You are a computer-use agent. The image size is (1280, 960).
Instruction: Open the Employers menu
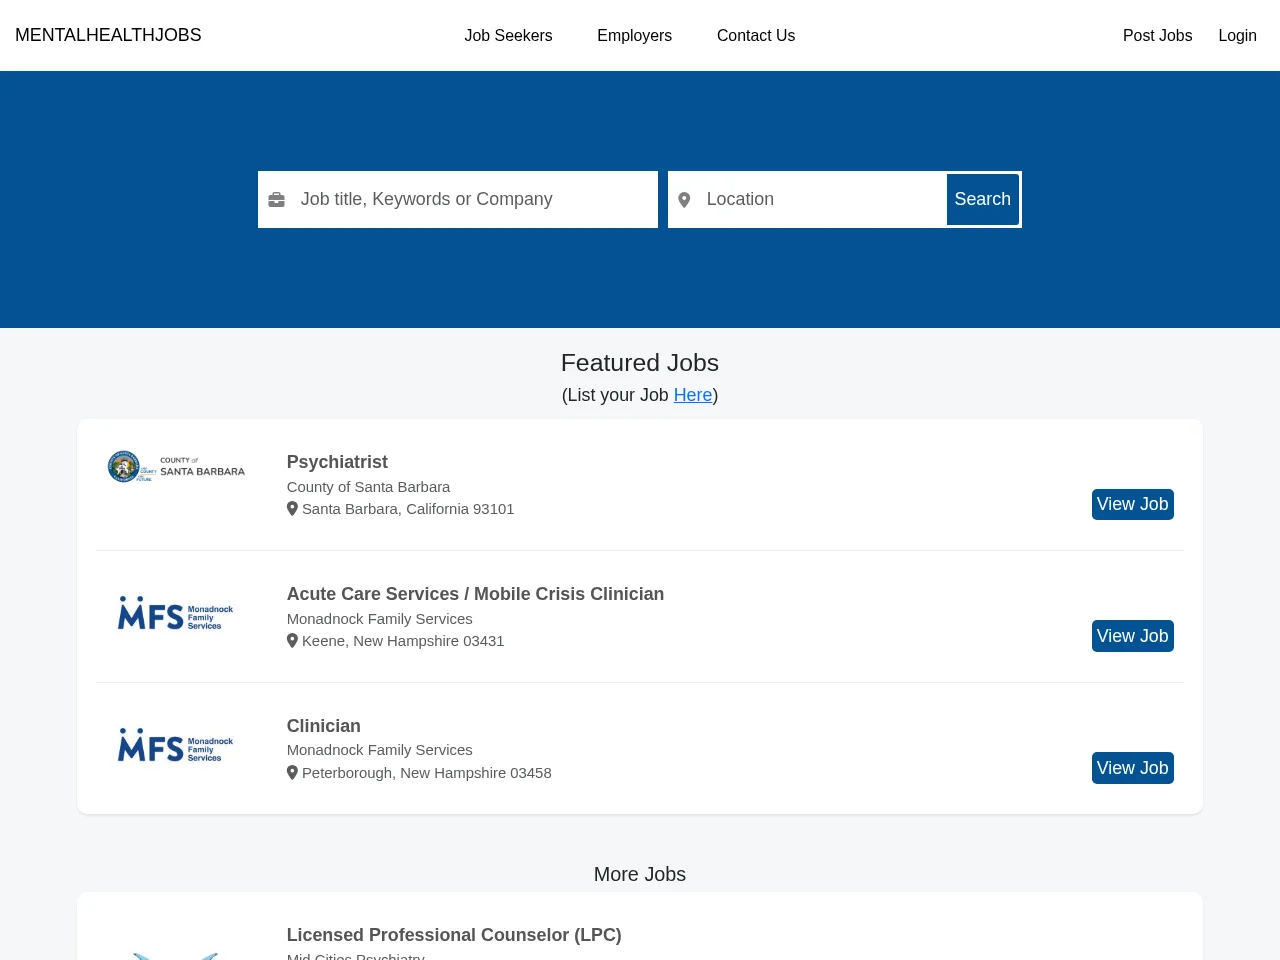point(635,36)
